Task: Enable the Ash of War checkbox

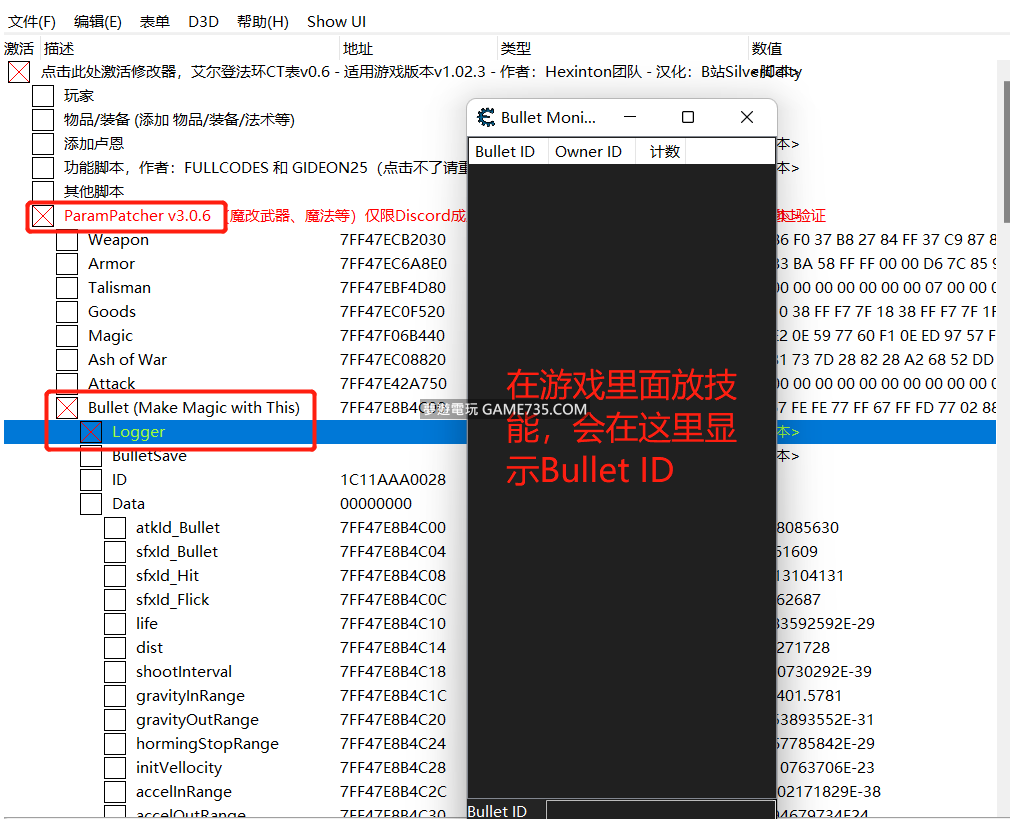Action: 67,360
